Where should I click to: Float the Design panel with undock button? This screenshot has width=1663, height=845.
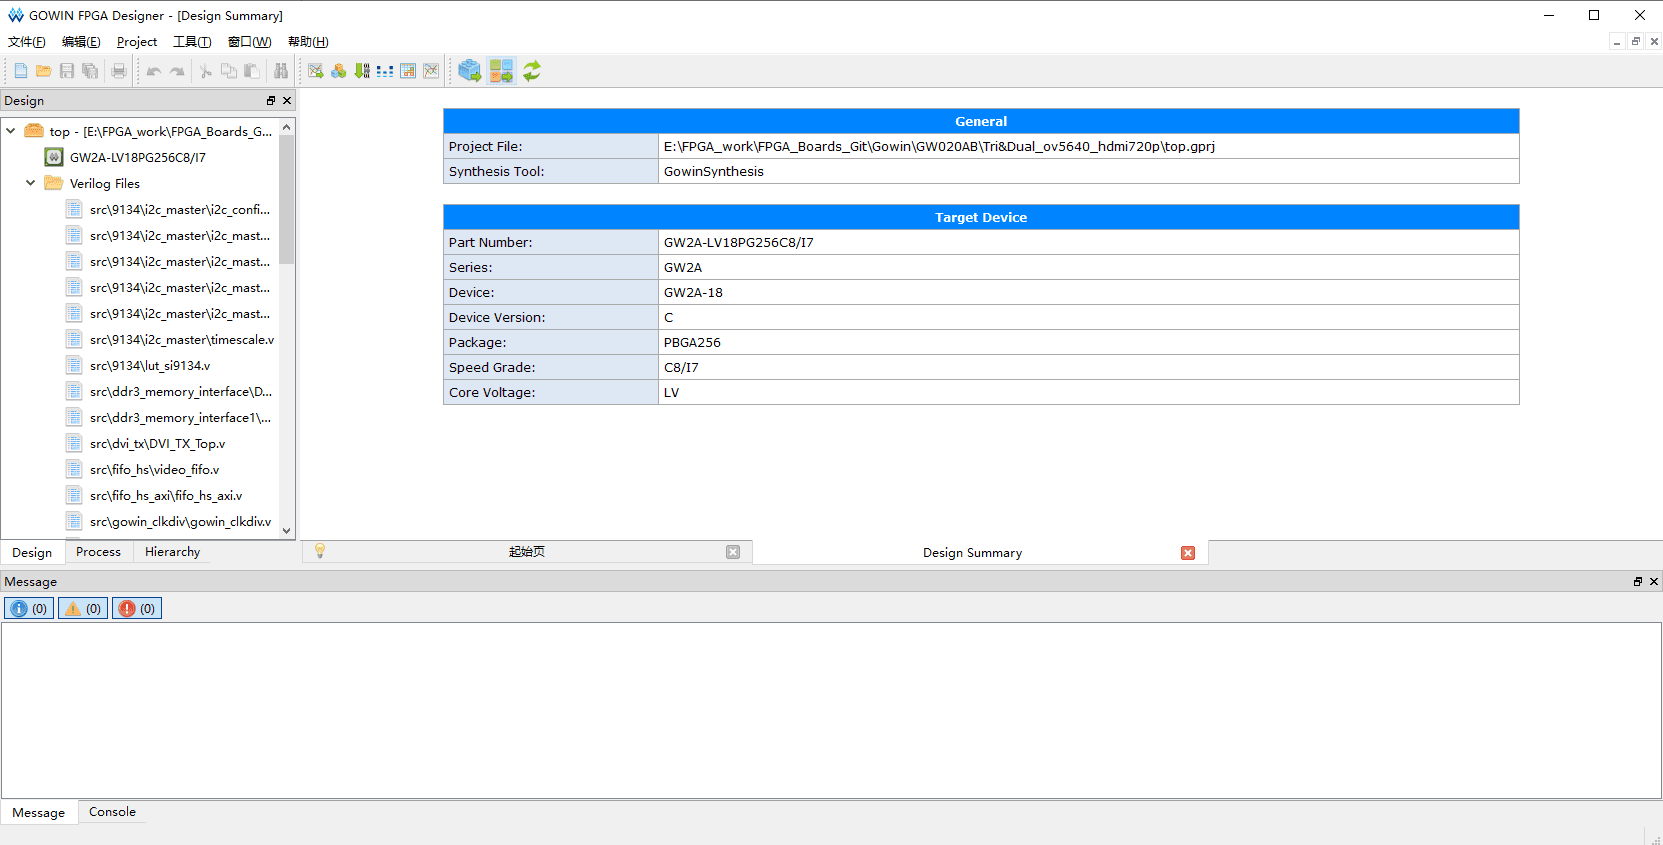click(x=270, y=101)
